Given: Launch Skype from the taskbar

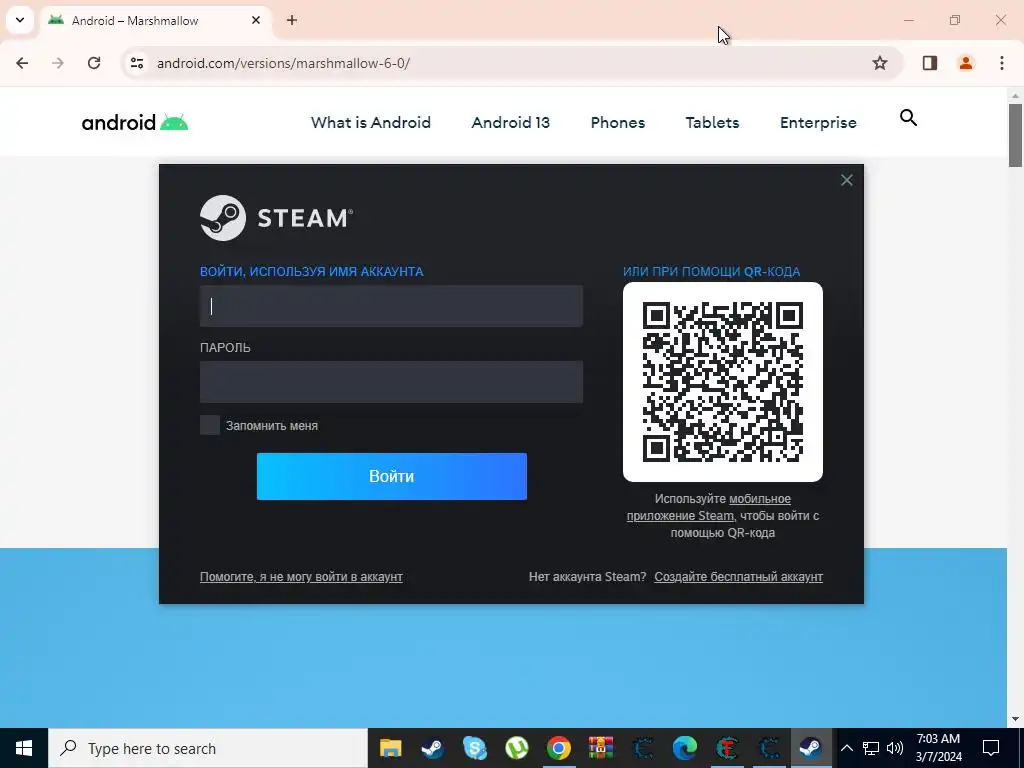Looking at the screenshot, I should click(475, 748).
